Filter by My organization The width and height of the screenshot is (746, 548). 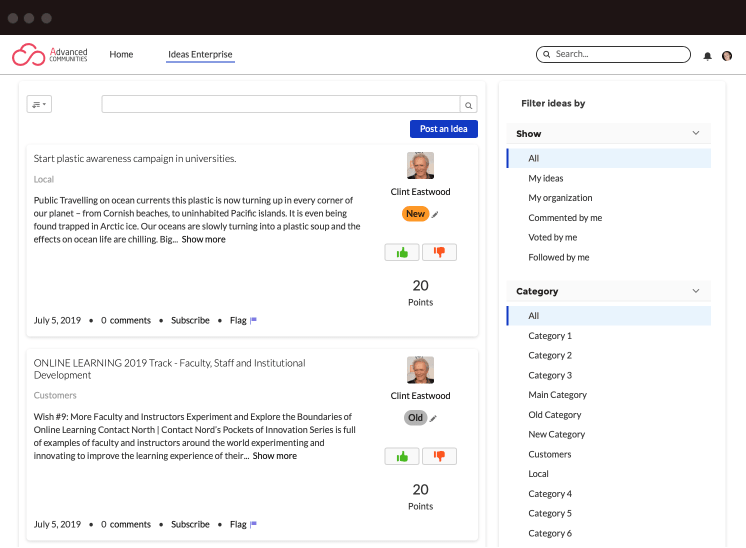560,198
